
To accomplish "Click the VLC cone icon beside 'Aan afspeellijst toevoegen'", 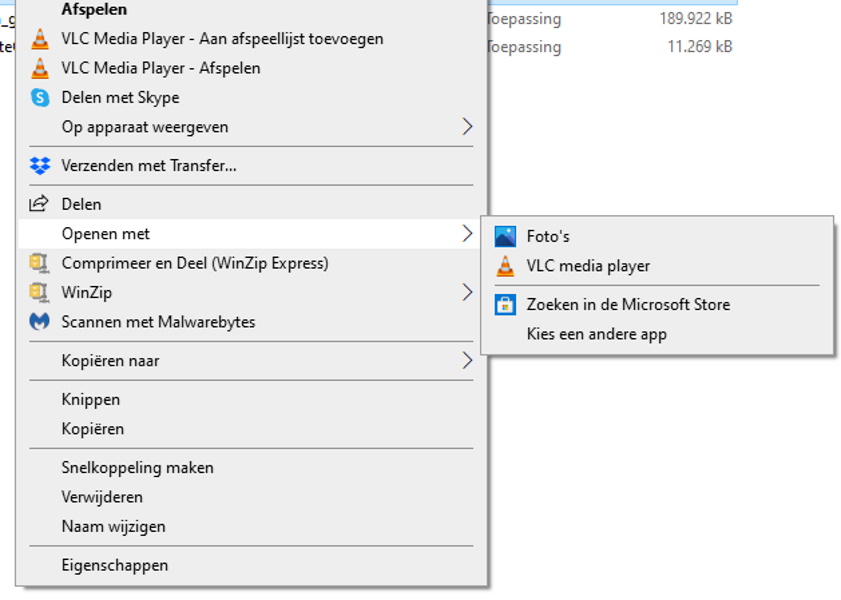I will pos(40,39).
